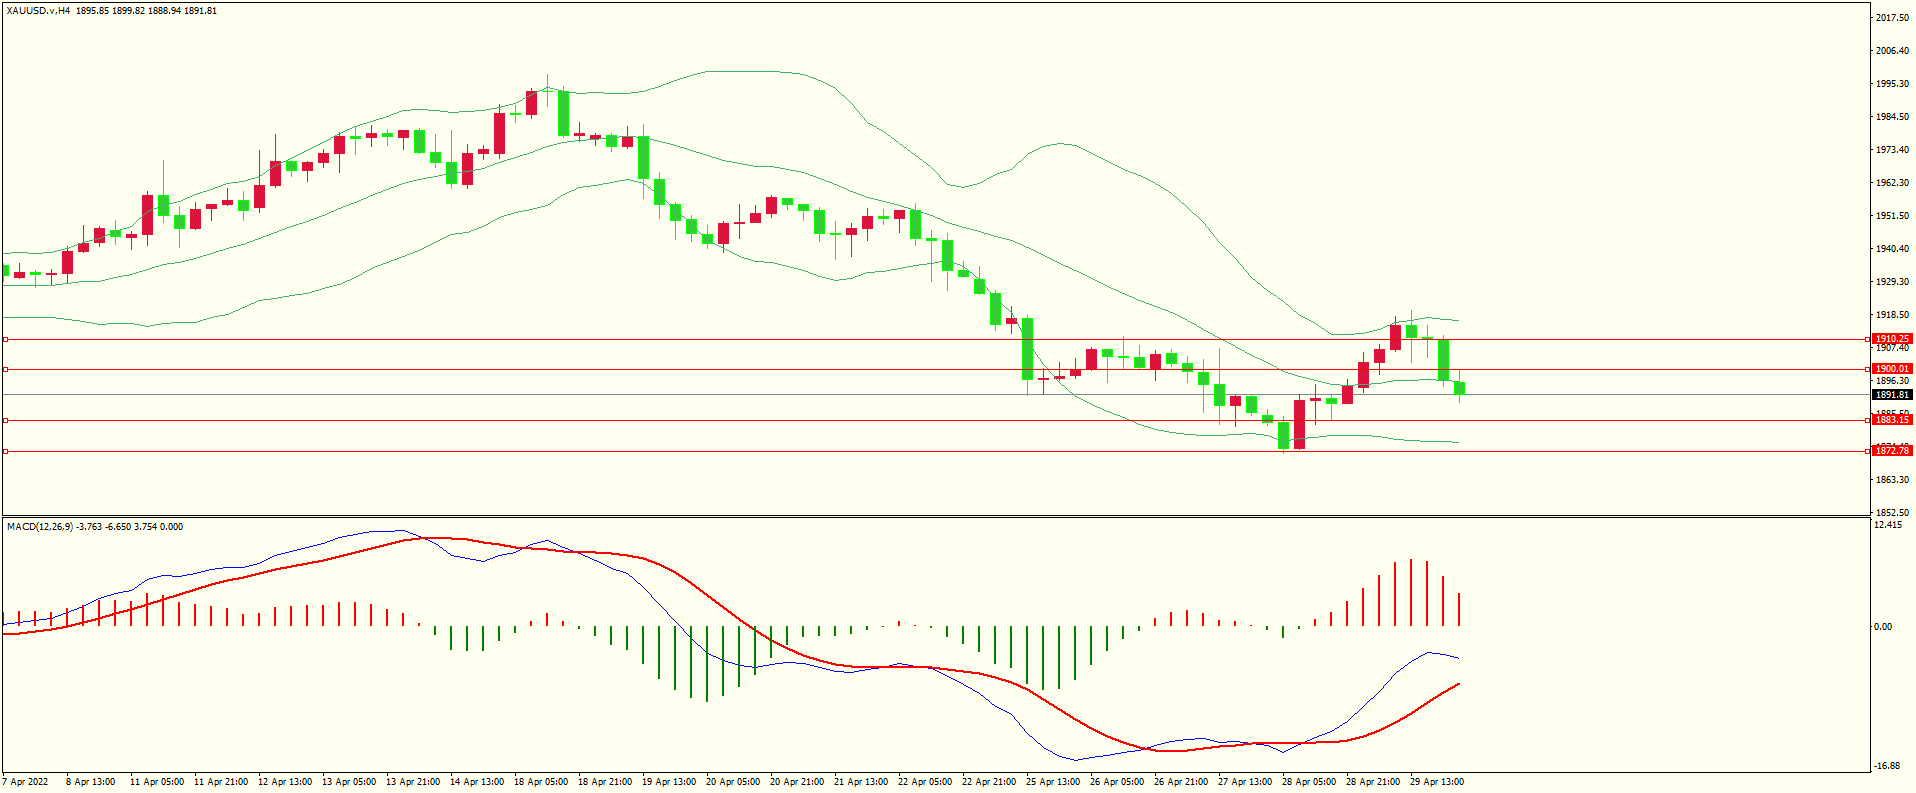The width and height of the screenshot is (1916, 793).
Task: Click the current price marker 1891.81
Action: tap(1892, 395)
